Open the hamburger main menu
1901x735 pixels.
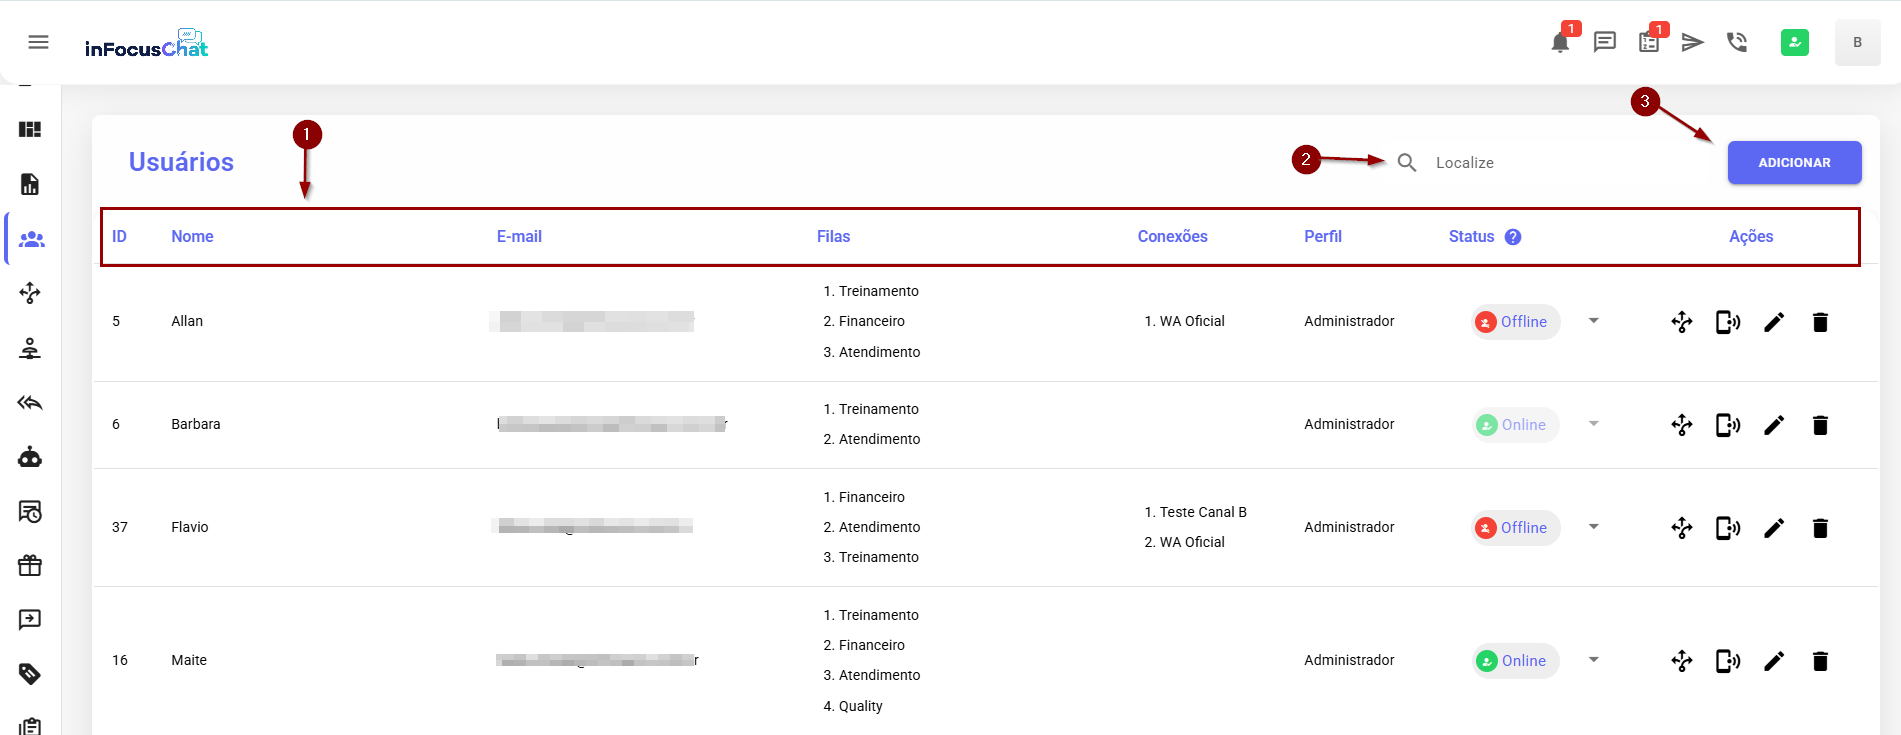[38, 42]
